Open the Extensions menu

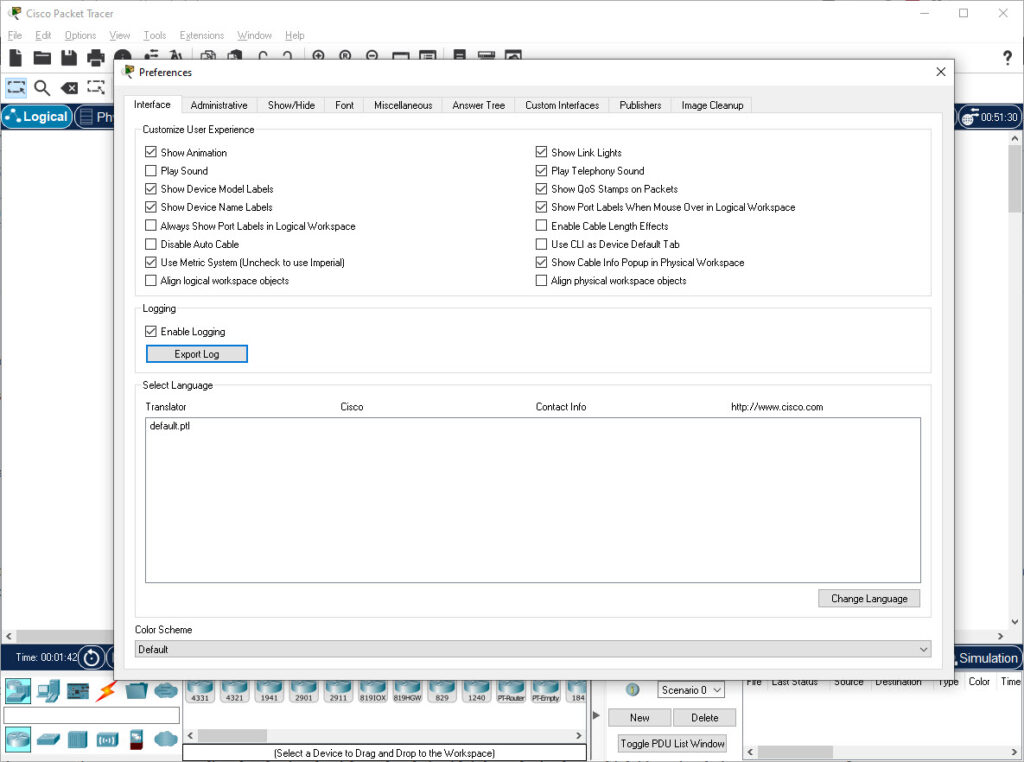202,35
